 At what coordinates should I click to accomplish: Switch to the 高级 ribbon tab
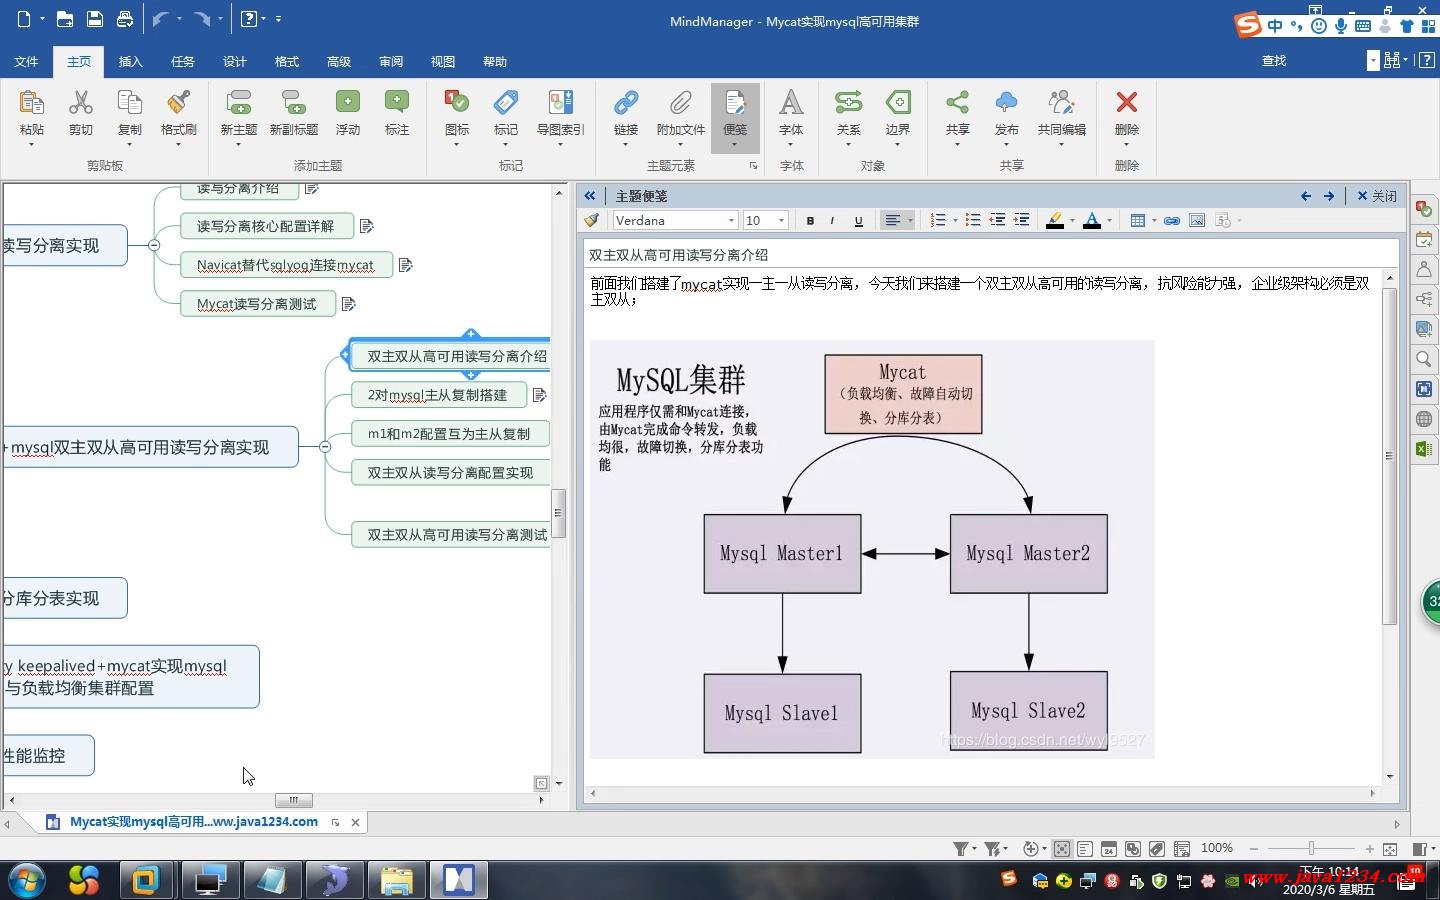339,61
